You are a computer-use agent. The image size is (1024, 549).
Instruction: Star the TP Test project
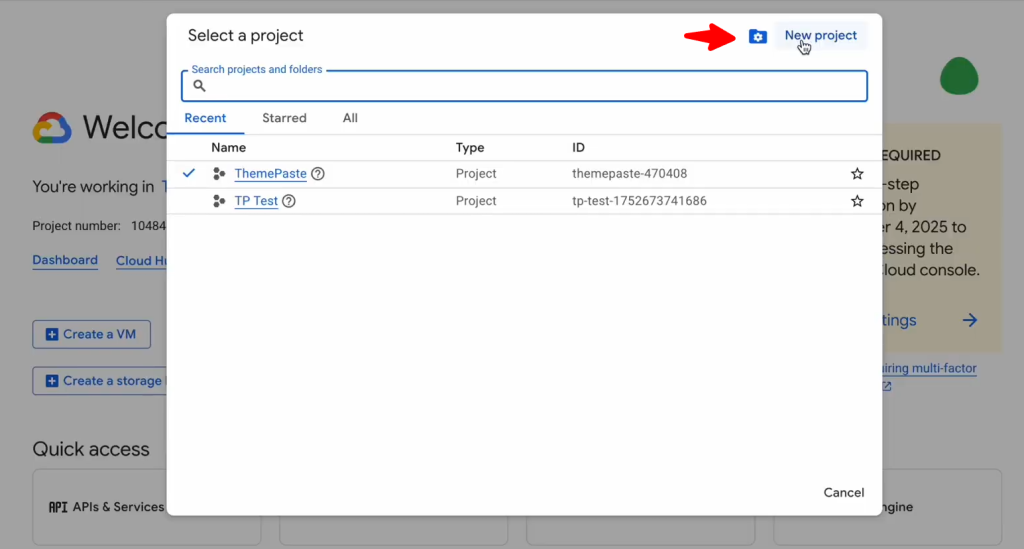(x=857, y=201)
